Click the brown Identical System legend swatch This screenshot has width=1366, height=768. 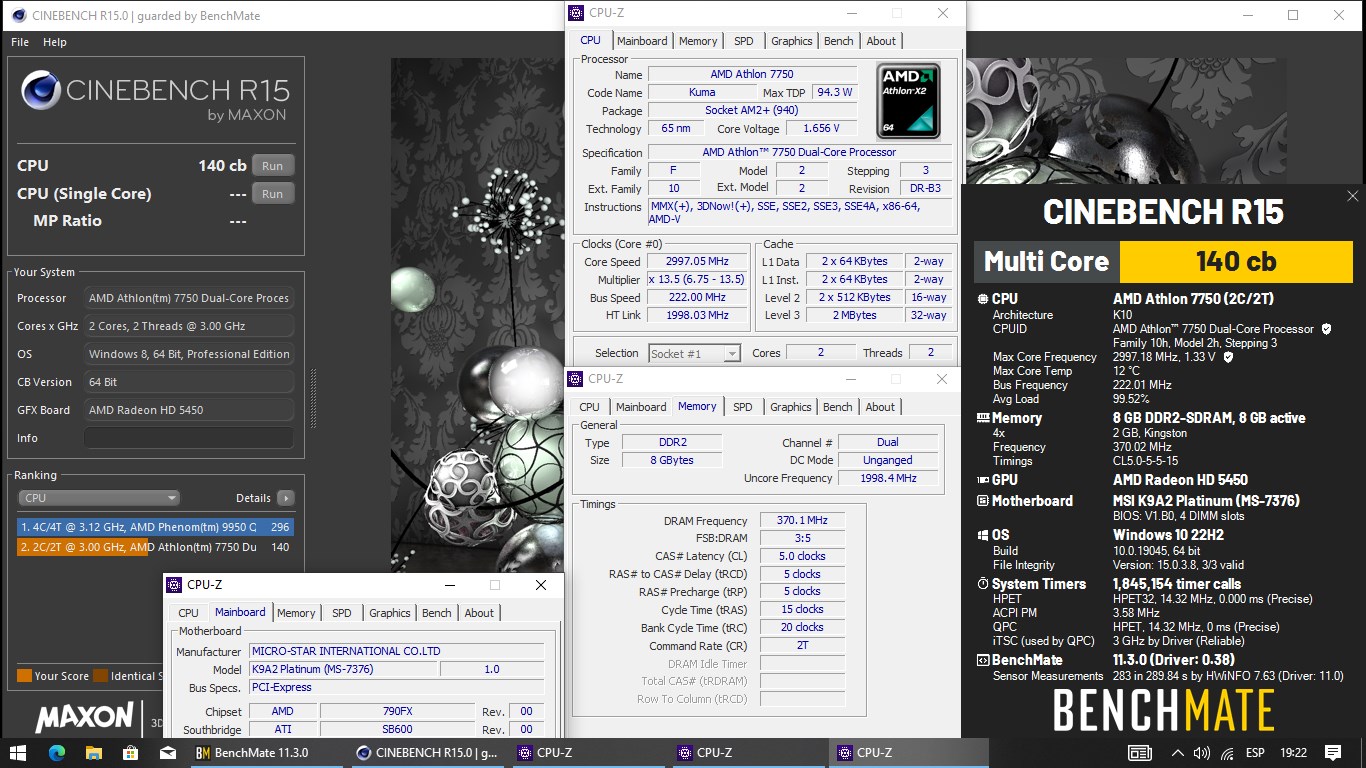pos(100,676)
